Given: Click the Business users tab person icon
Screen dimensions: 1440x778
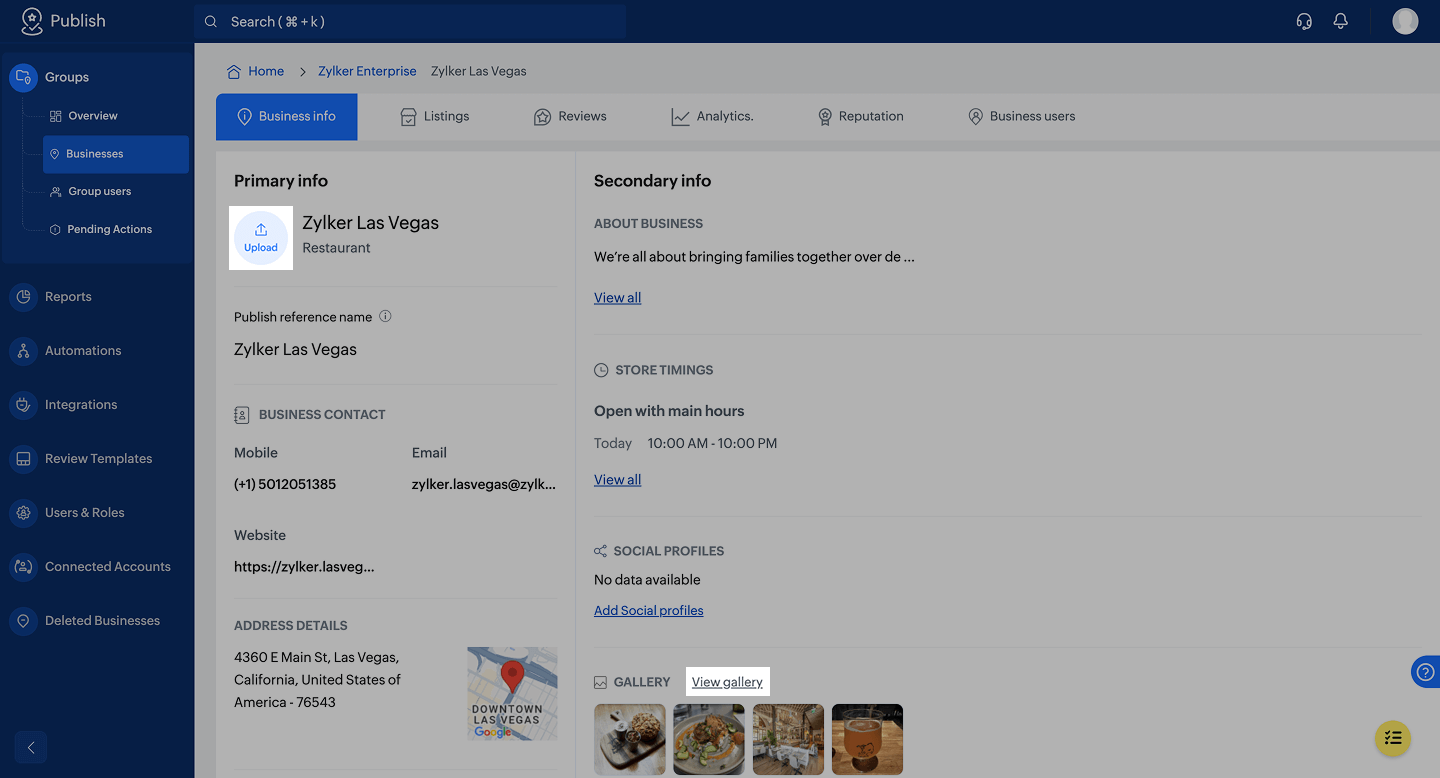Looking at the screenshot, I should [x=976, y=117].
